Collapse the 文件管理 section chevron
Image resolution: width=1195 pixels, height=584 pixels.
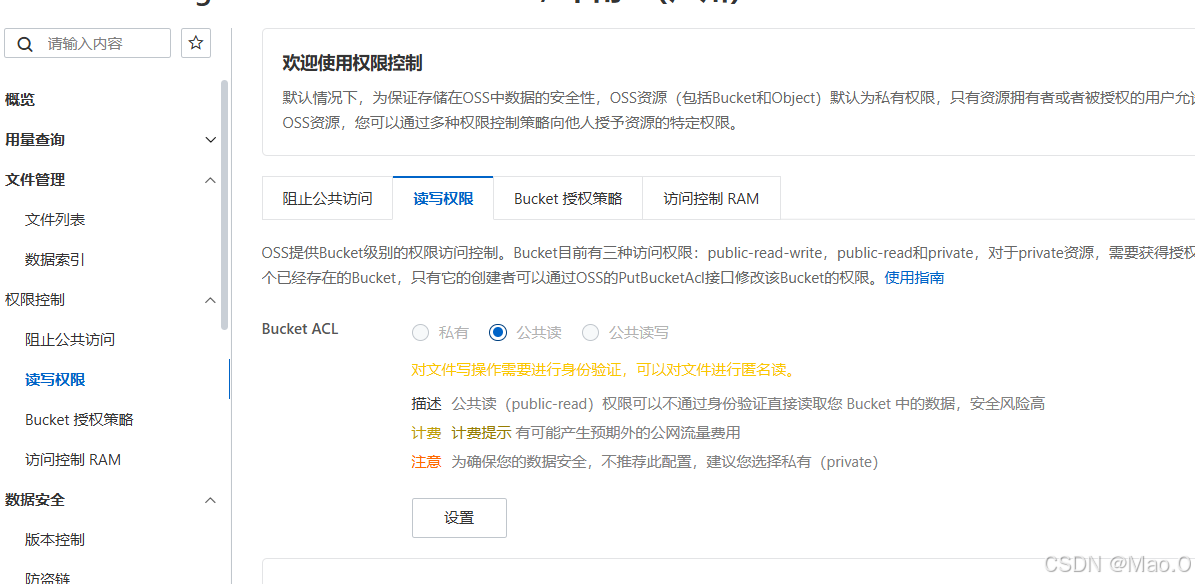[211, 180]
